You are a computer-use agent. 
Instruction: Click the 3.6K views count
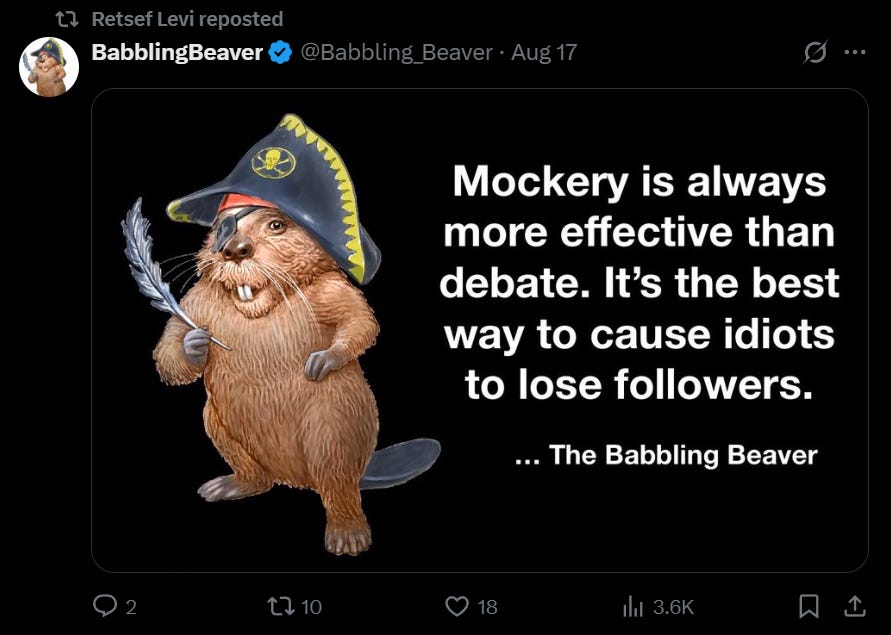673,608
